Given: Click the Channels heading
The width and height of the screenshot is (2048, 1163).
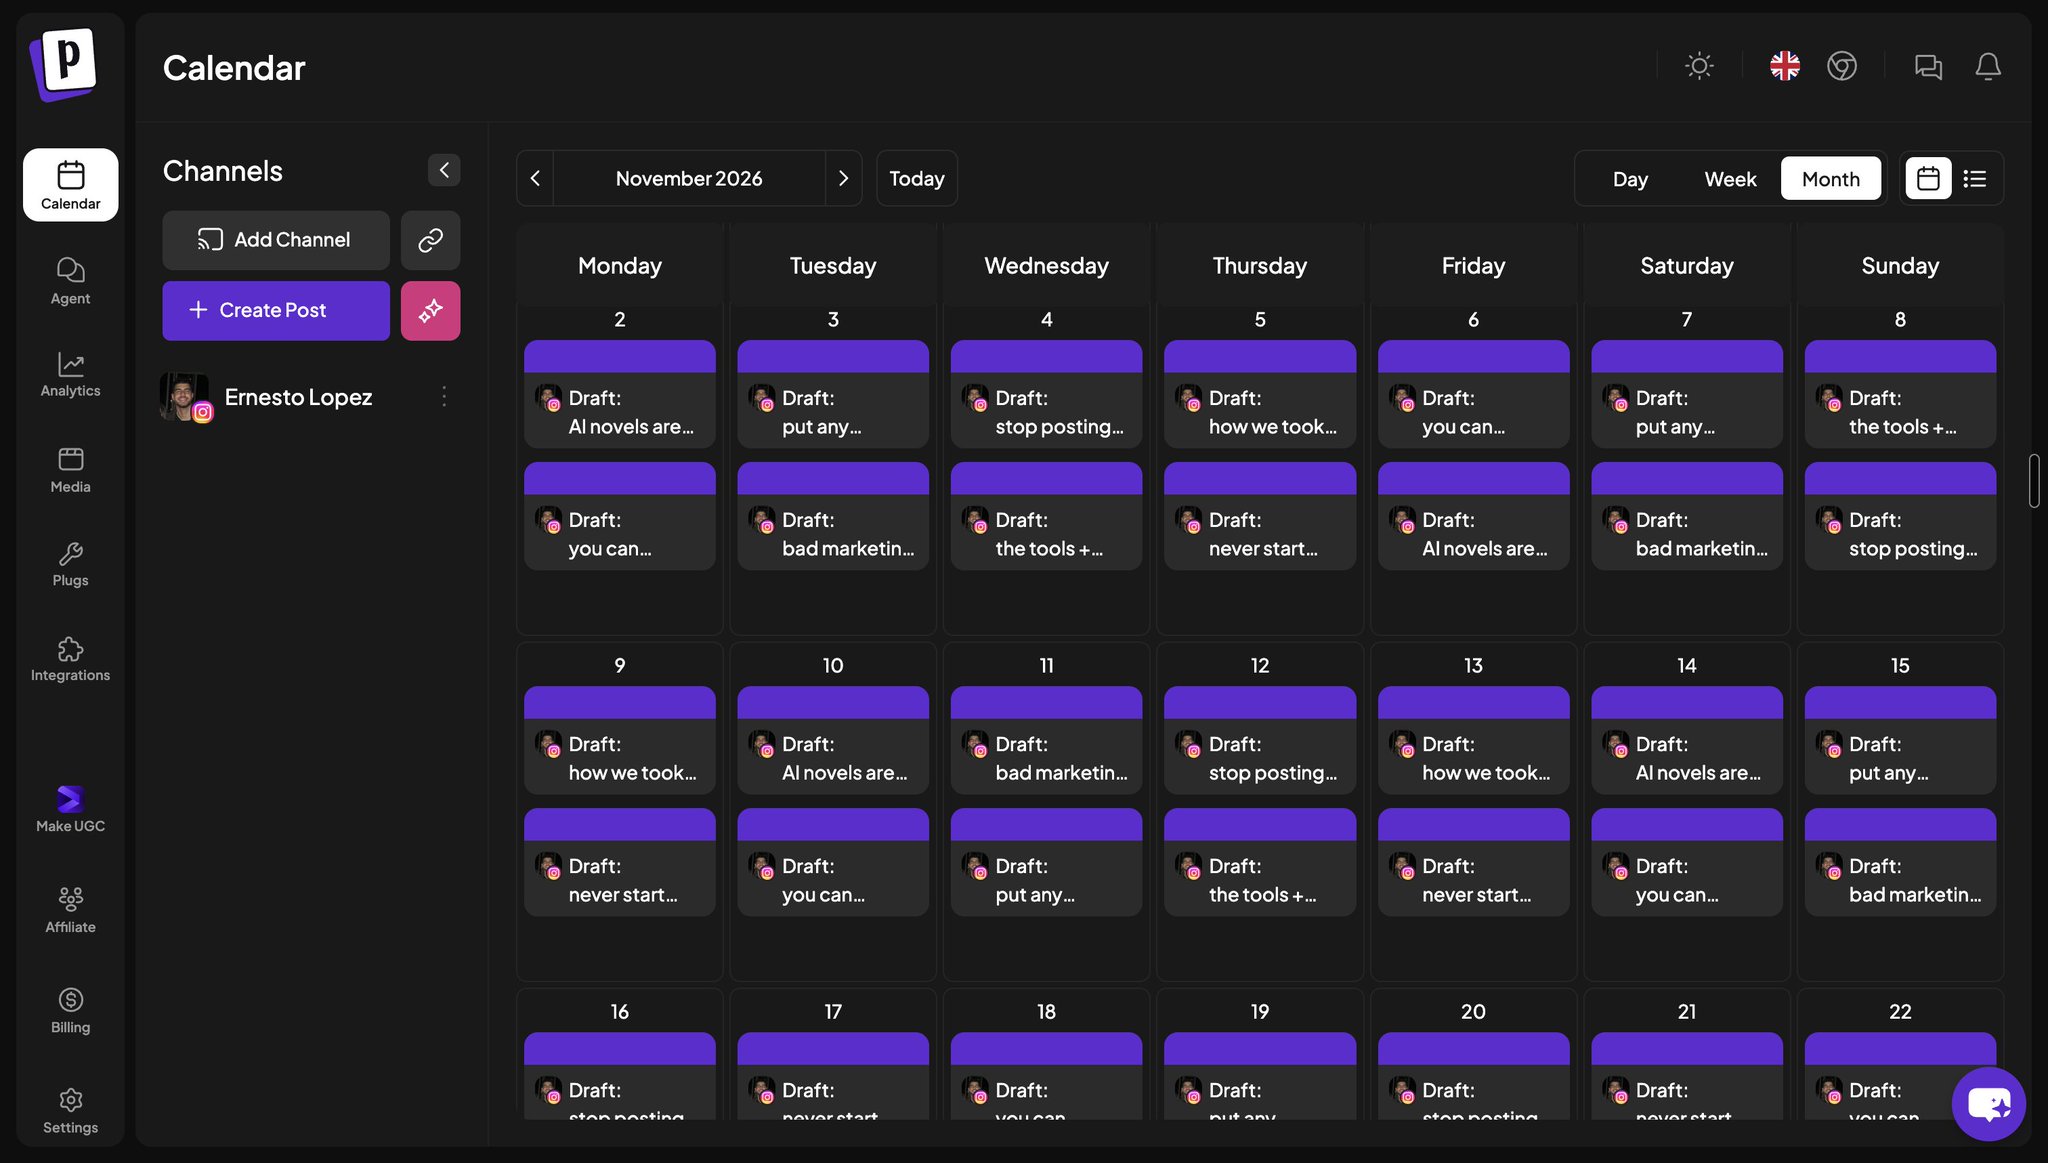Looking at the screenshot, I should pyautogui.click(x=223, y=171).
